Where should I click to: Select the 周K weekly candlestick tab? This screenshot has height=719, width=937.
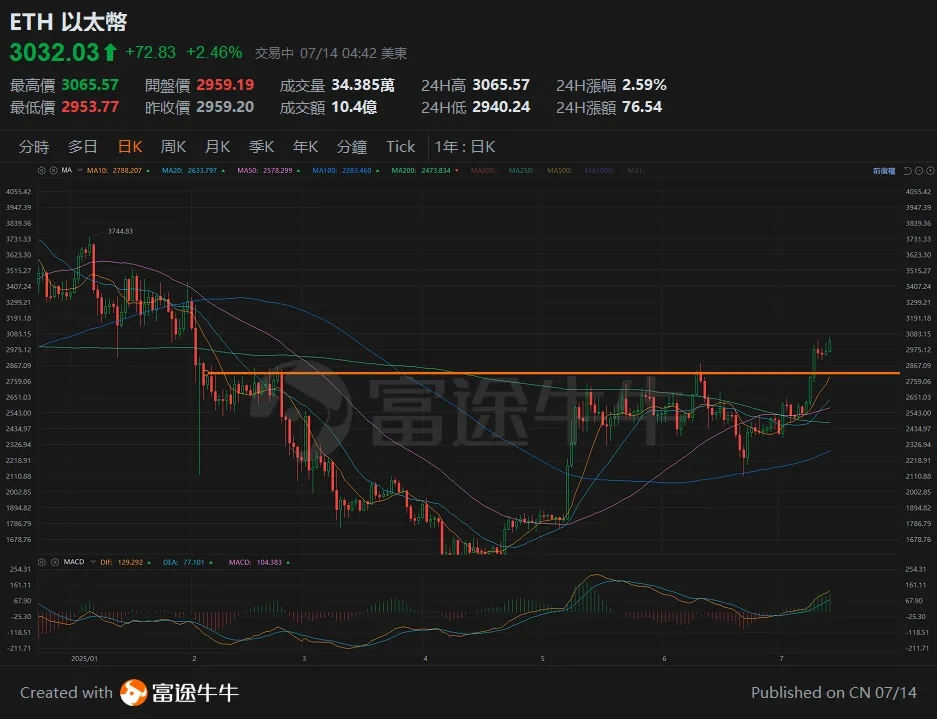click(173, 146)
